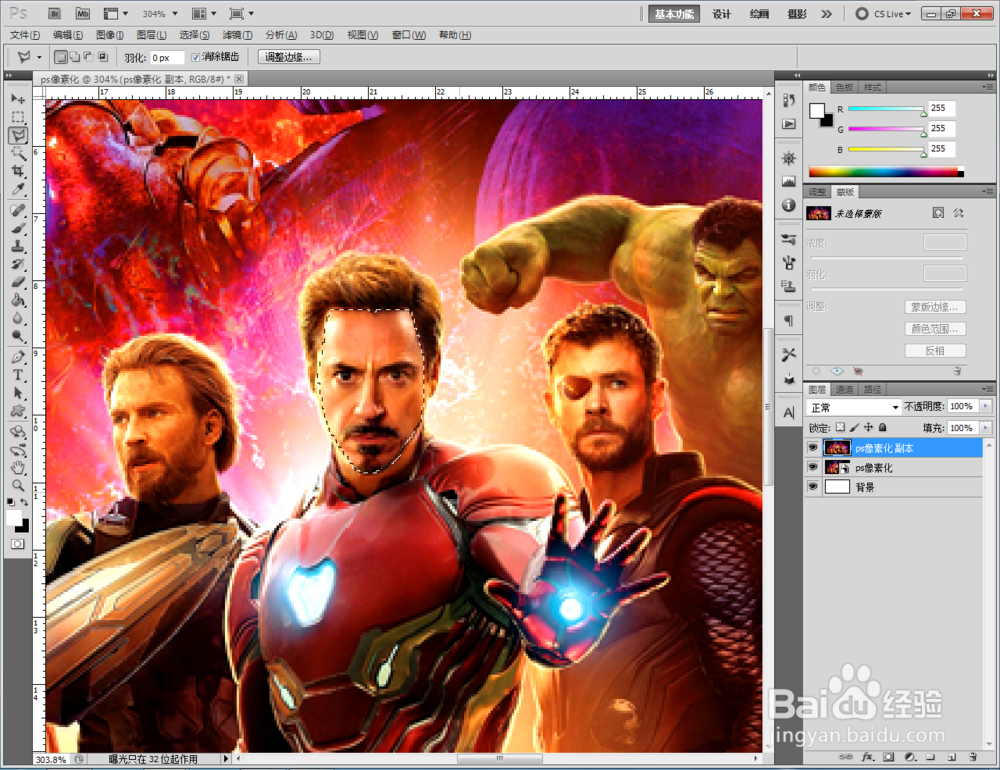Select the Polygonal Lasso tool in toolbox

18,135
